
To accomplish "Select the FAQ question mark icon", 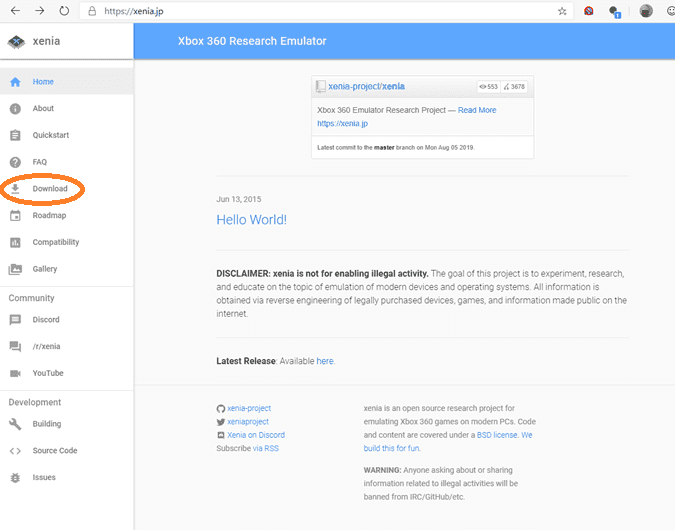I will pyautogui.click(x=15, y=162).
